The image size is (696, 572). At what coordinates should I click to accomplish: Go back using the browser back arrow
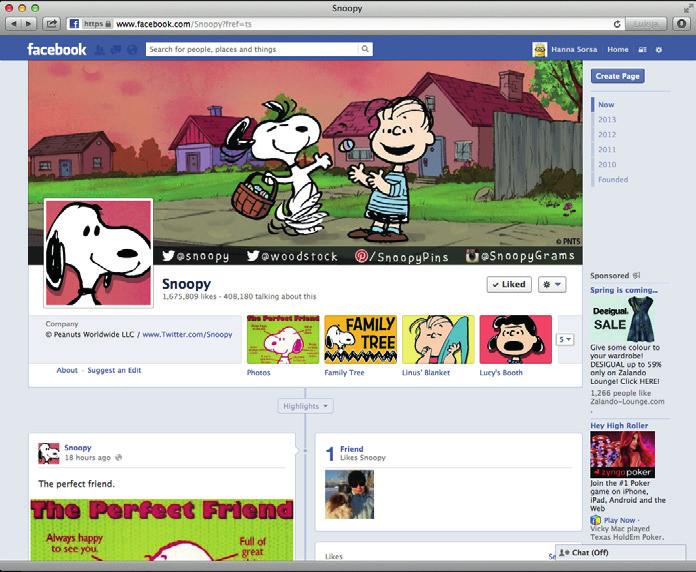click(14, 24)
